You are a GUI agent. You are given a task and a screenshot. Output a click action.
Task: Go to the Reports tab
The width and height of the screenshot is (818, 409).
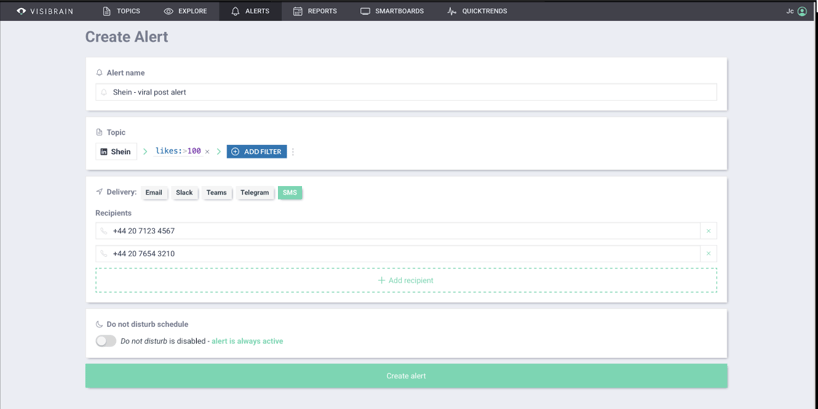tap(315, 11)
